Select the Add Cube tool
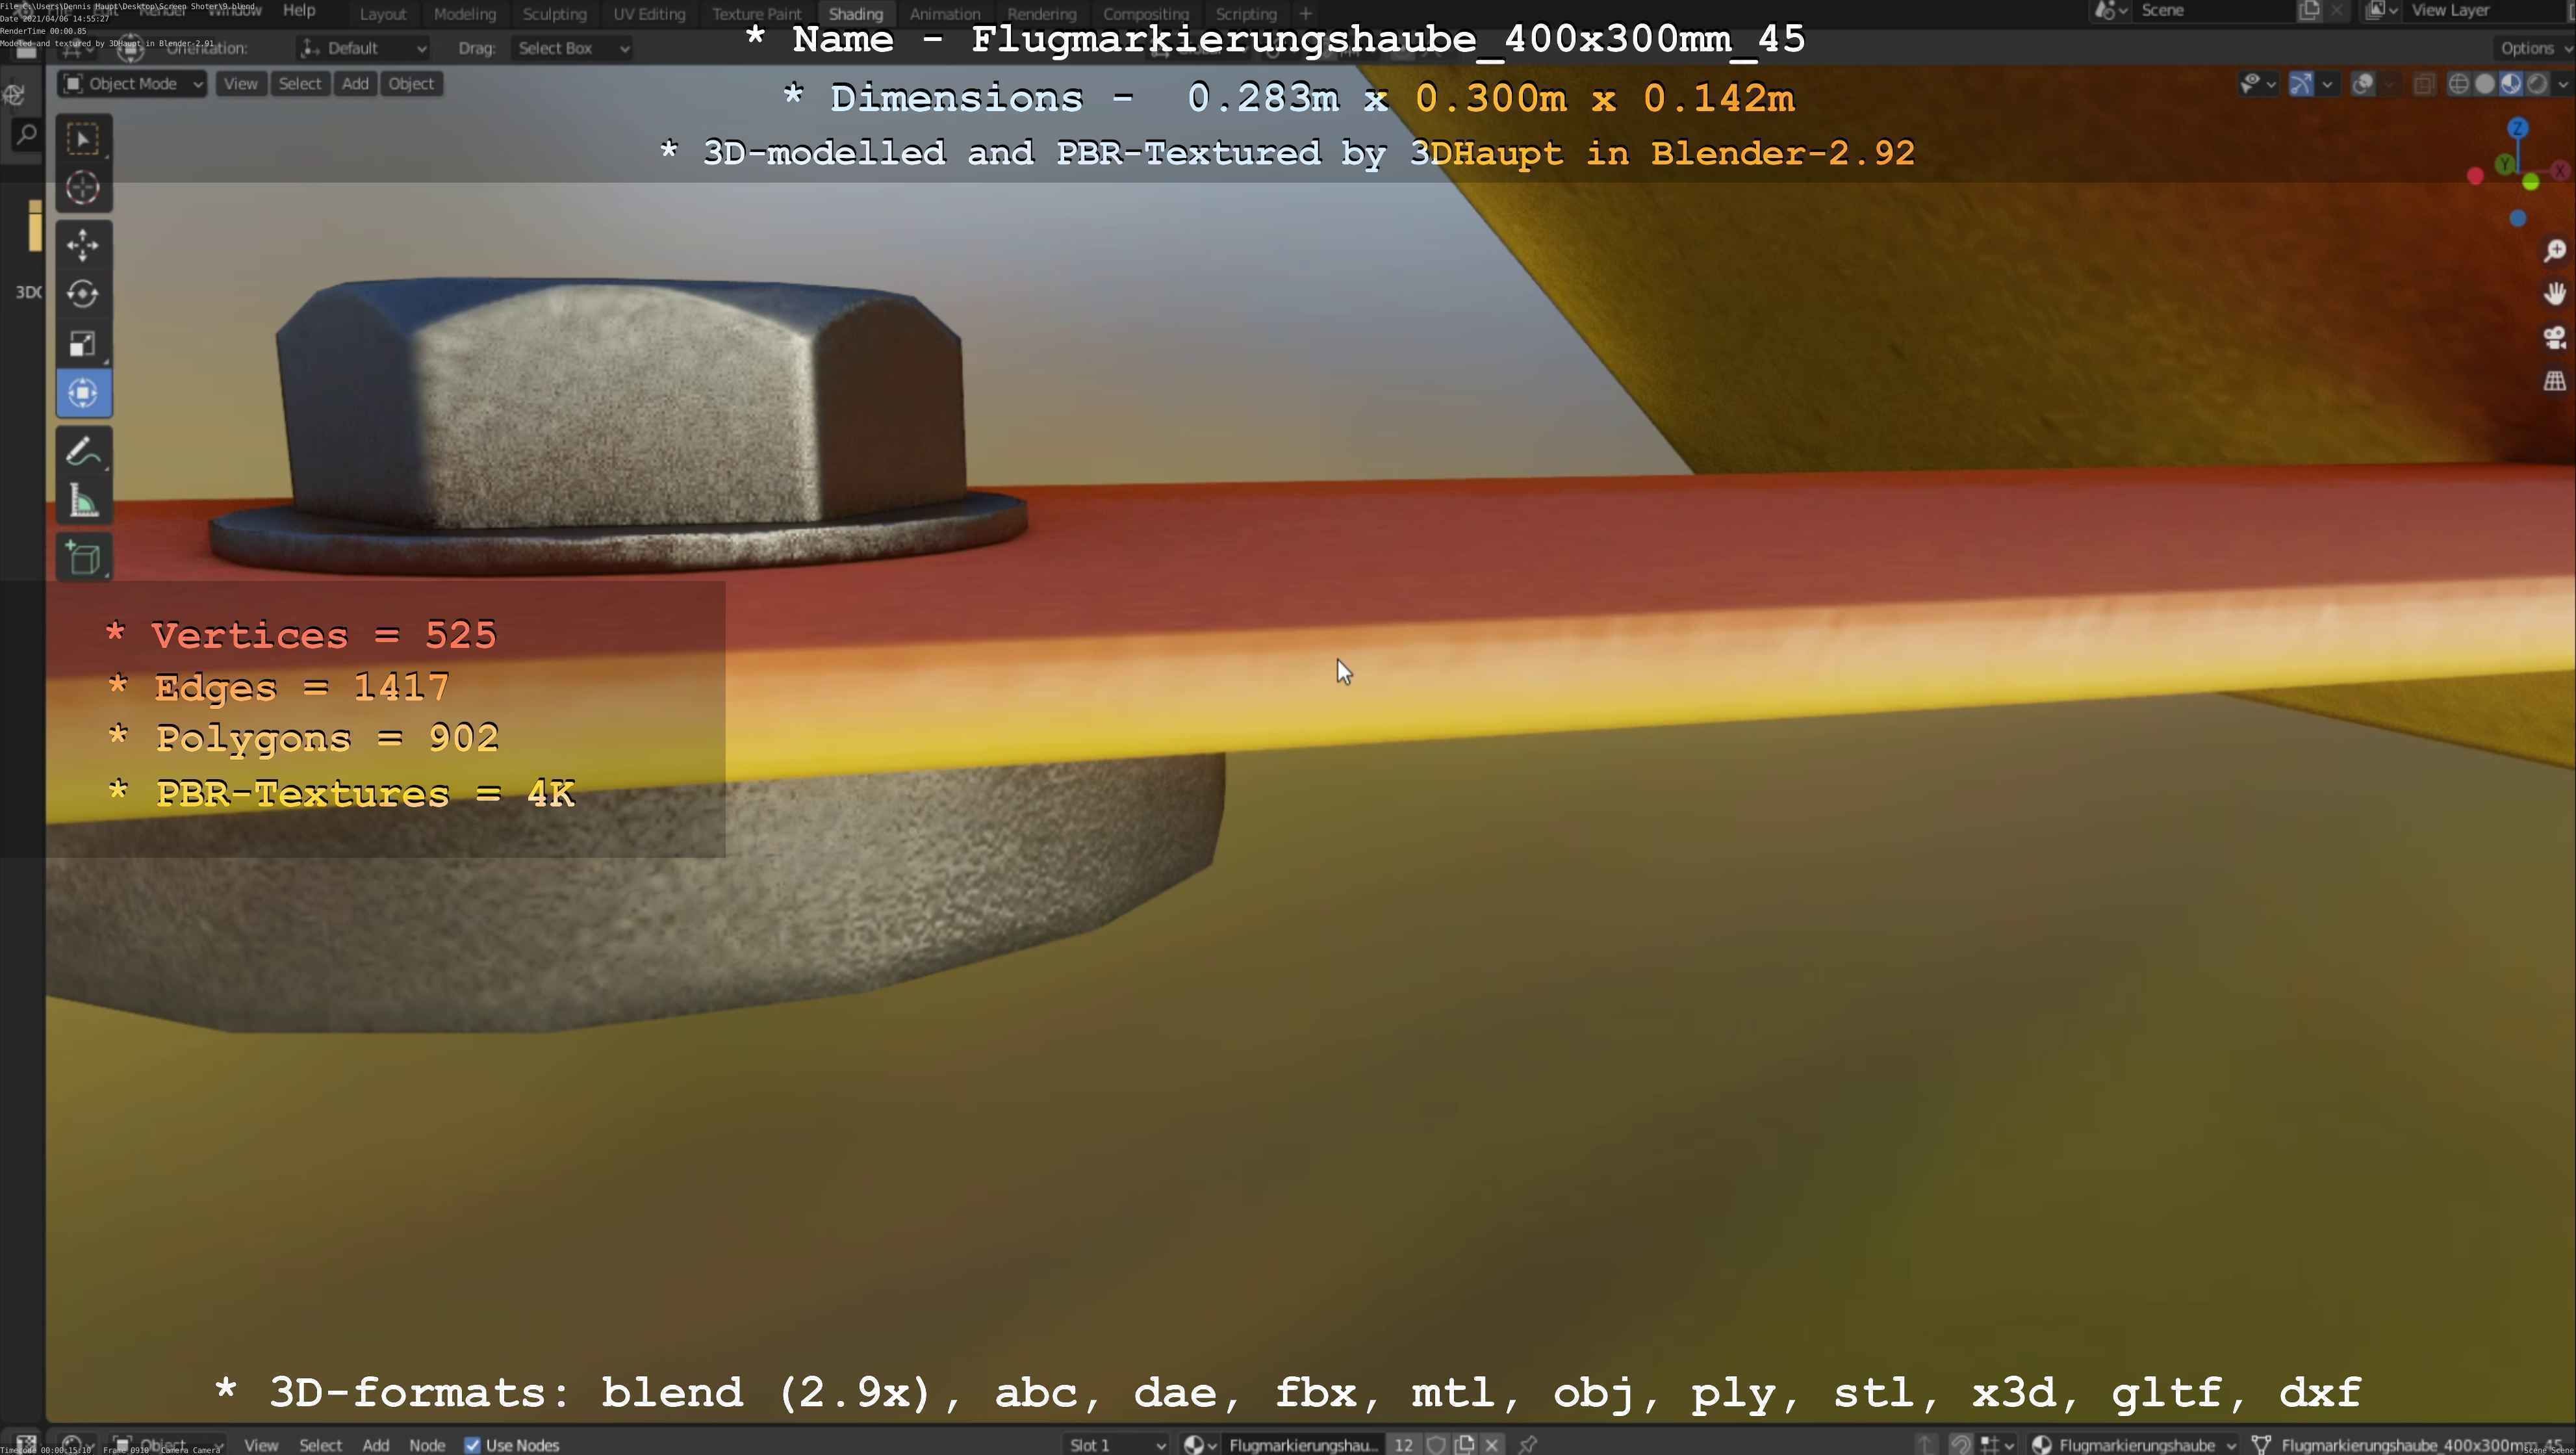This screenshot has width=2576, height=1455. click(83, 558)
